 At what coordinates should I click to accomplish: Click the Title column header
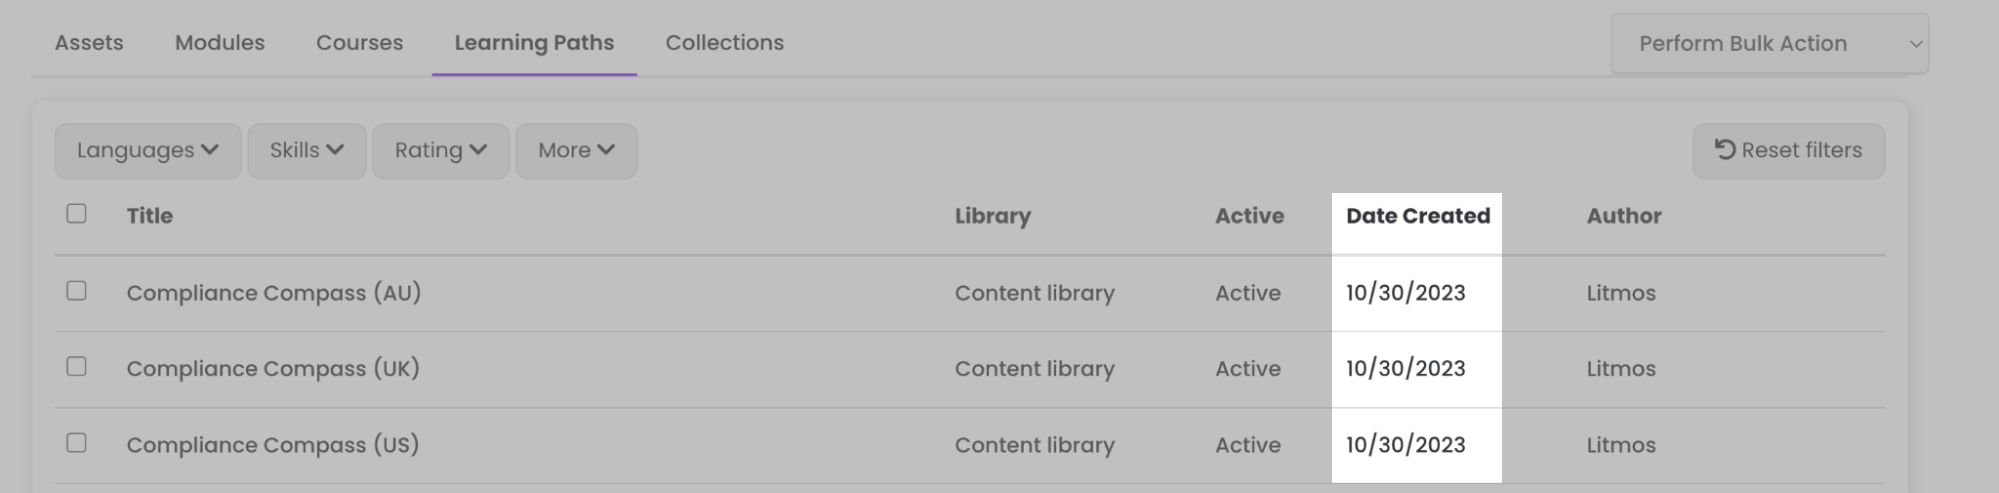tap(150, 216)
